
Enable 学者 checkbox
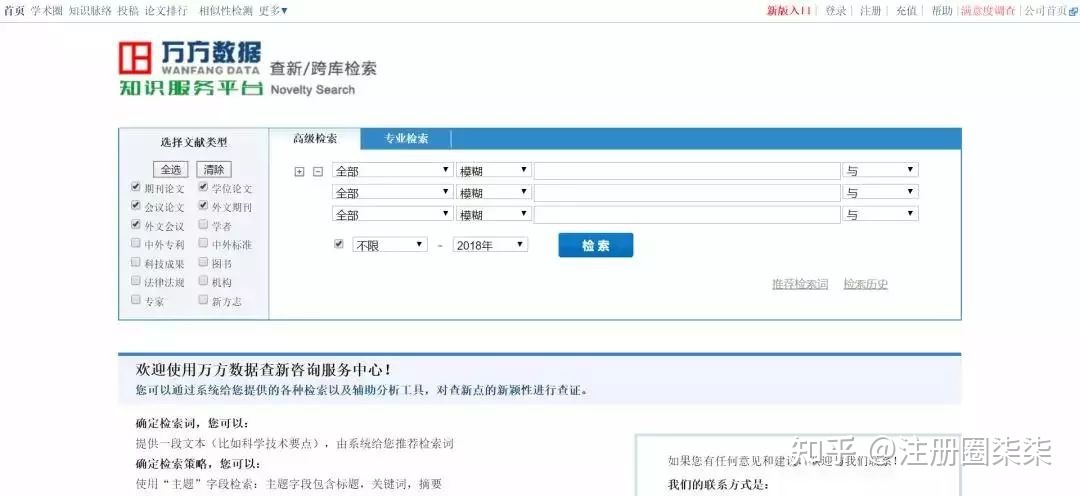click(203, 225)
